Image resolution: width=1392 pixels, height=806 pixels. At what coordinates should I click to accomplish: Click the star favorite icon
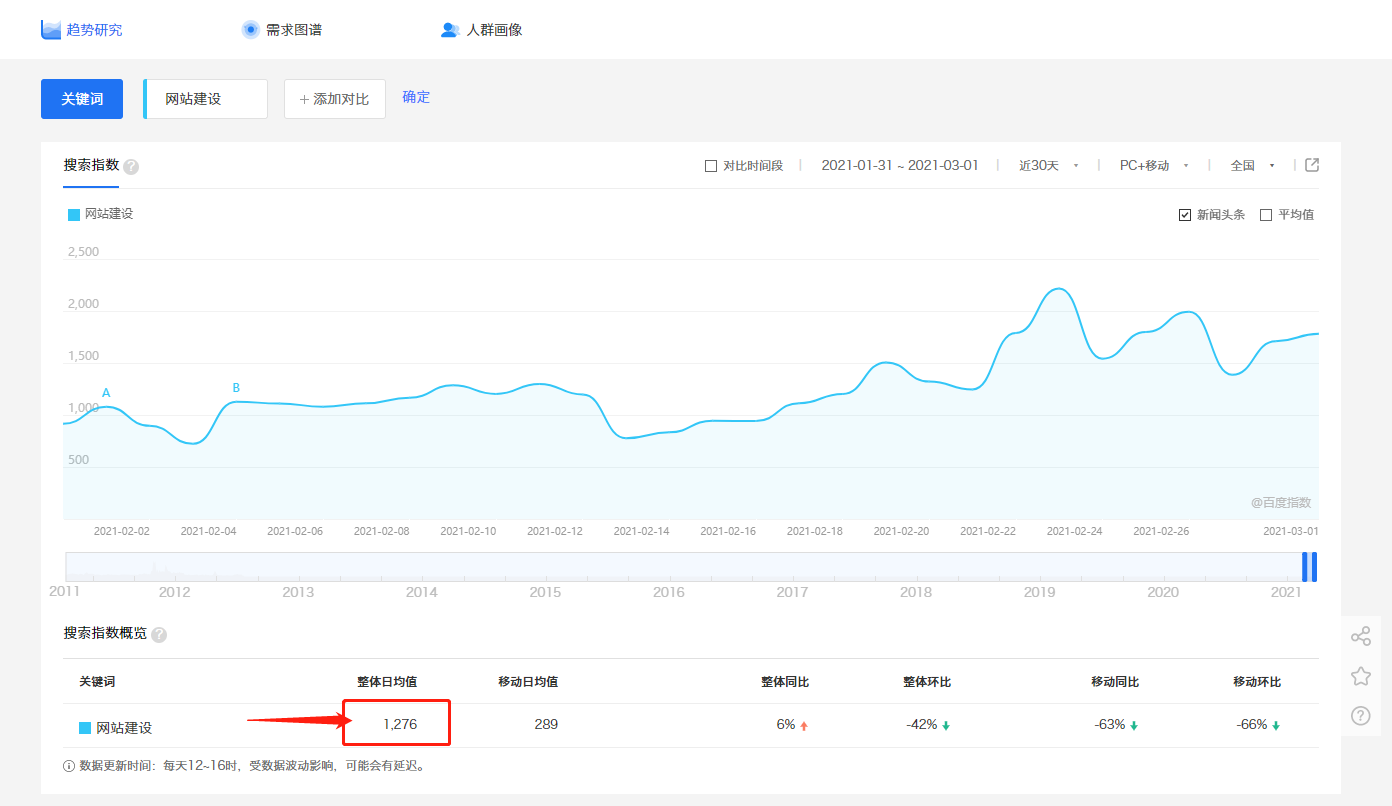[x=1360, y=676]
